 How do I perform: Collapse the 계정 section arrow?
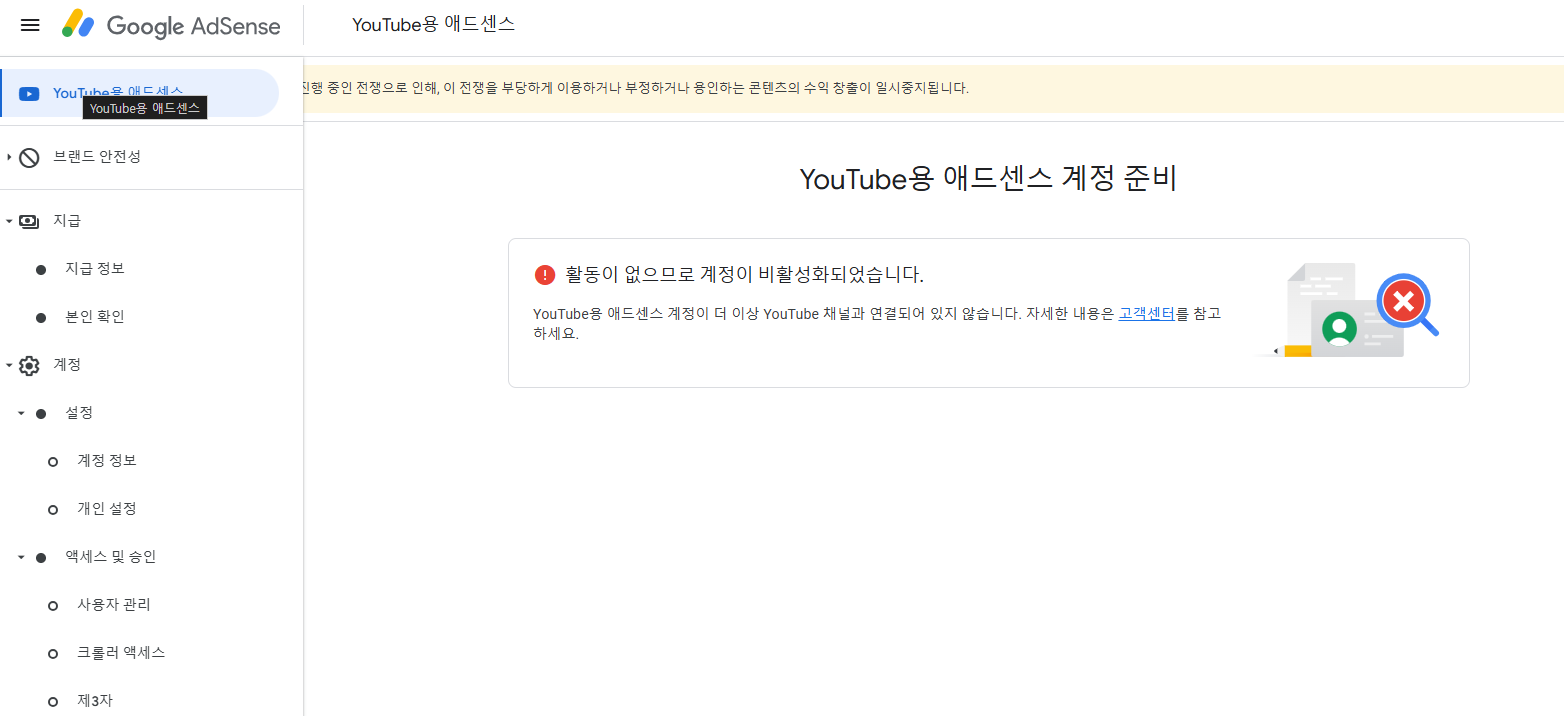(x=9, y=365)
